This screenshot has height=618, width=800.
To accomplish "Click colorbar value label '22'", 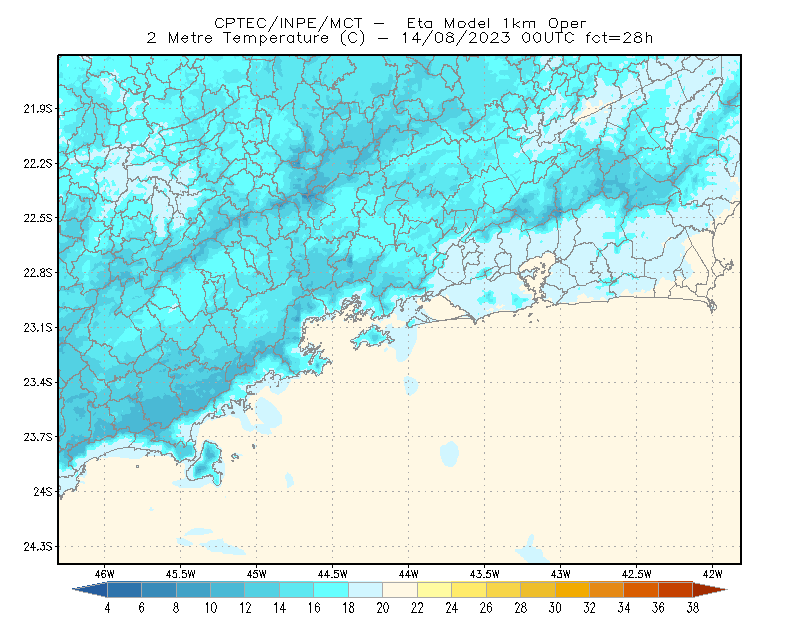I will click(417, 608).
